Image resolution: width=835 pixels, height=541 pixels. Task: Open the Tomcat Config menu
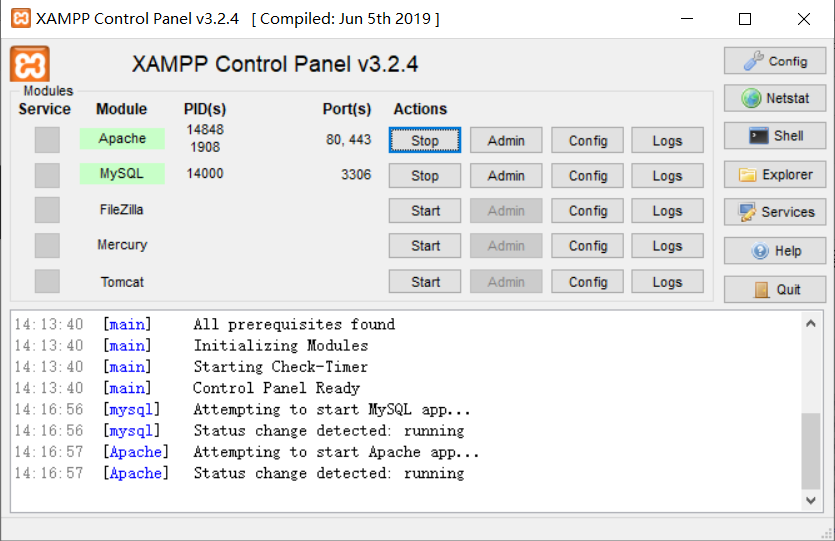[588, 282]
